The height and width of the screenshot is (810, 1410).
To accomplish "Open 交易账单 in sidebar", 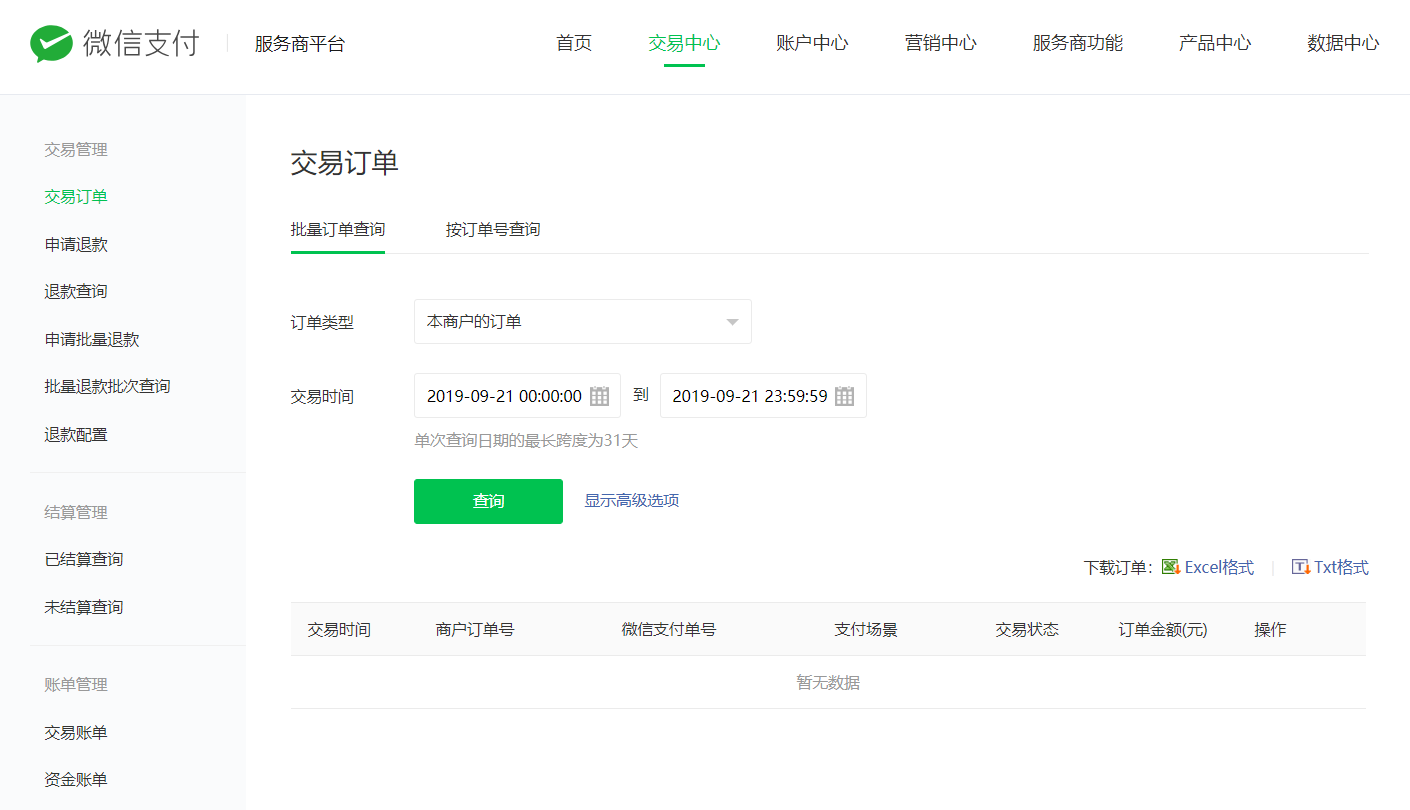I will tap(76, 733).
